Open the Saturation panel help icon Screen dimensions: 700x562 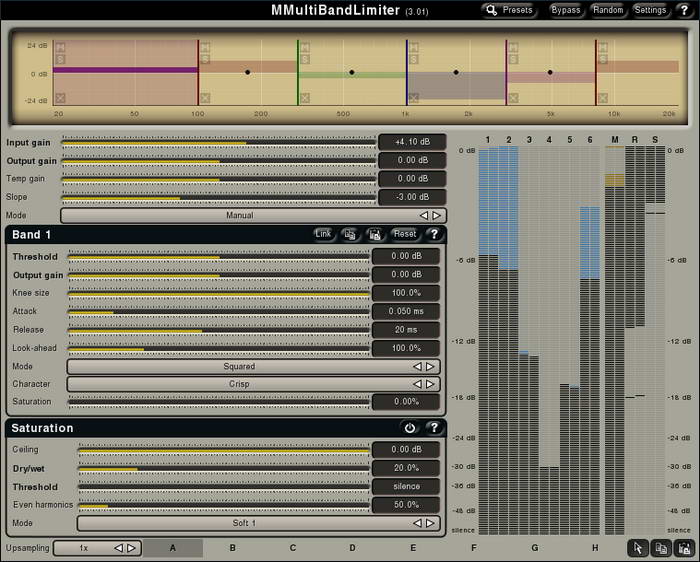point(434,428)
